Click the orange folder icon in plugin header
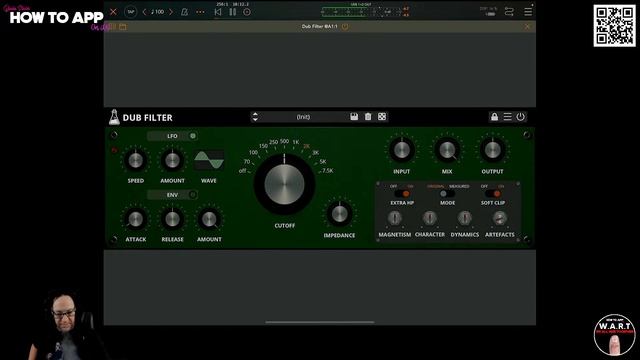This screenshot has width=640, height=360. pos(122,27)
